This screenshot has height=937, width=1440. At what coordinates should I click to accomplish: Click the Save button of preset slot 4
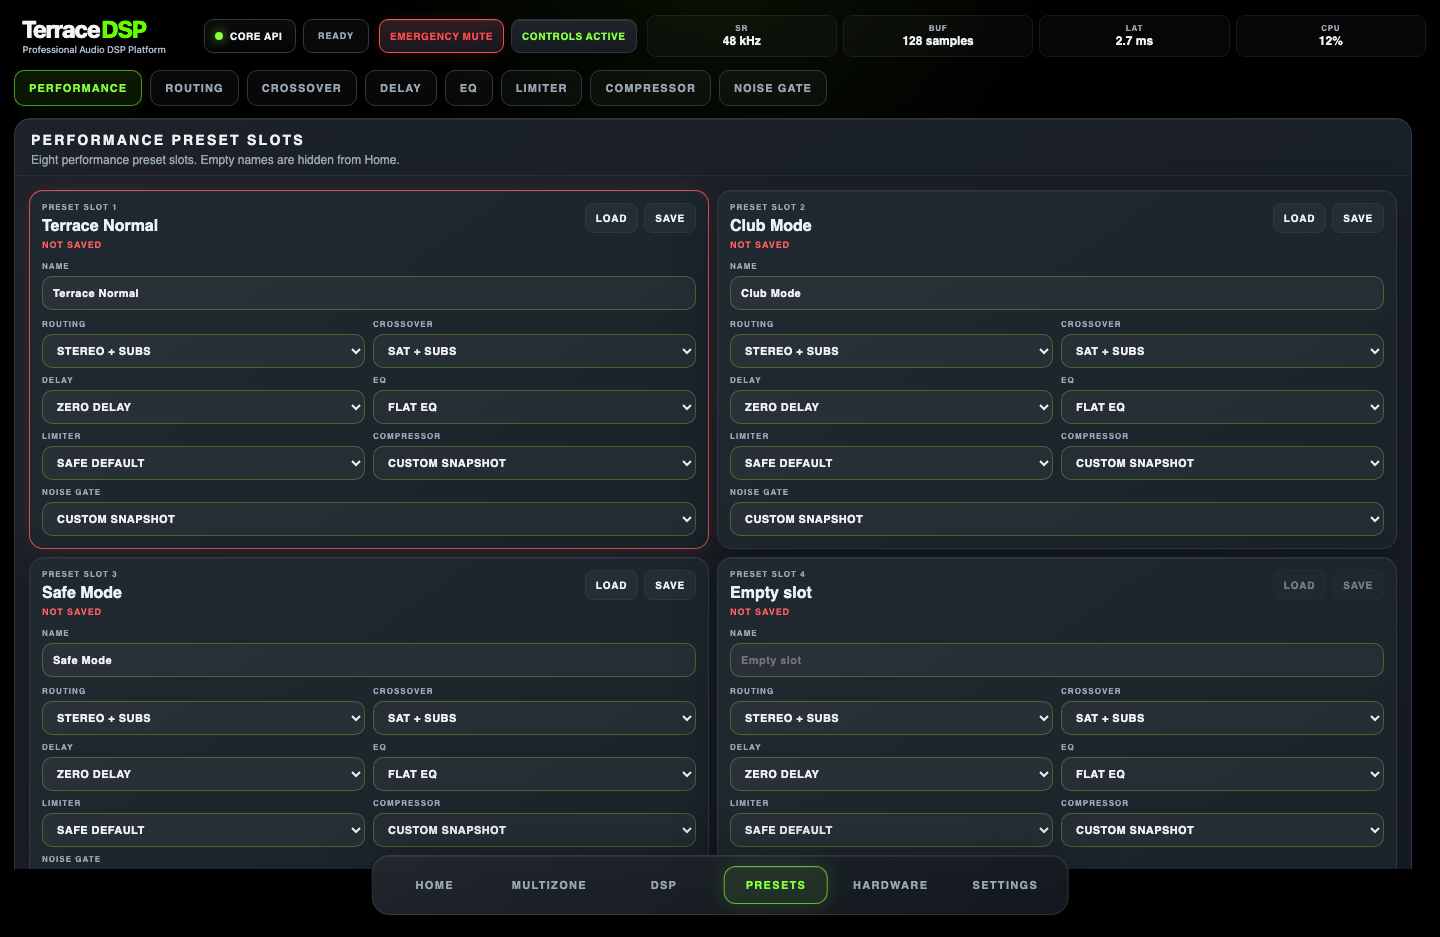1358,585
